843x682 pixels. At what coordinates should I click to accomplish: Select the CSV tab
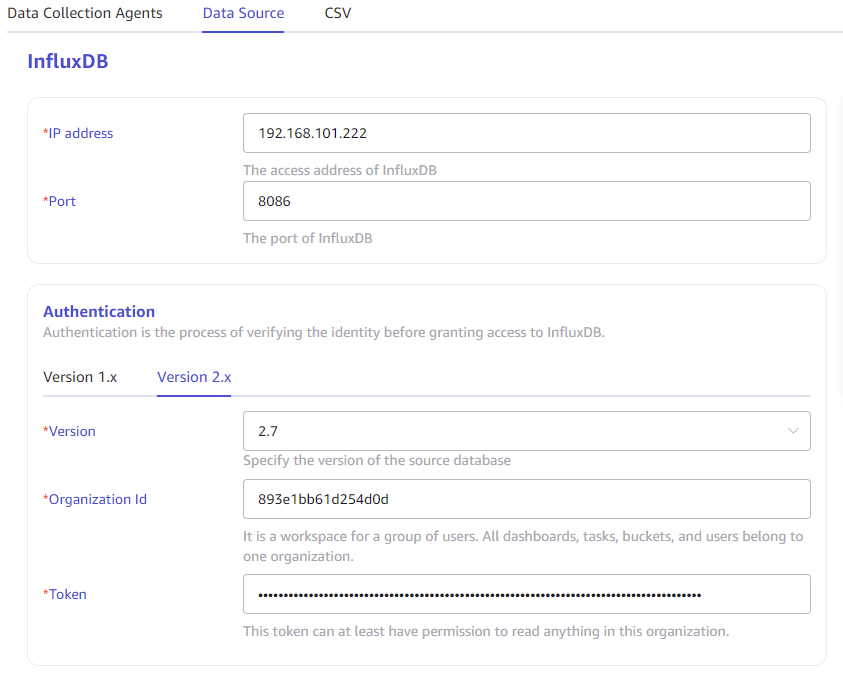pos(337,13)
